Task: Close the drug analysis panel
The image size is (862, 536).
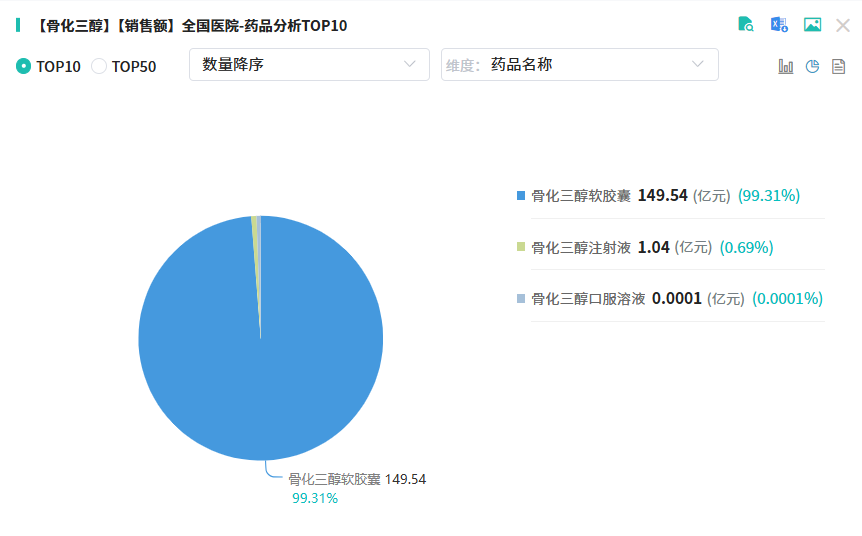Action: 843,25
